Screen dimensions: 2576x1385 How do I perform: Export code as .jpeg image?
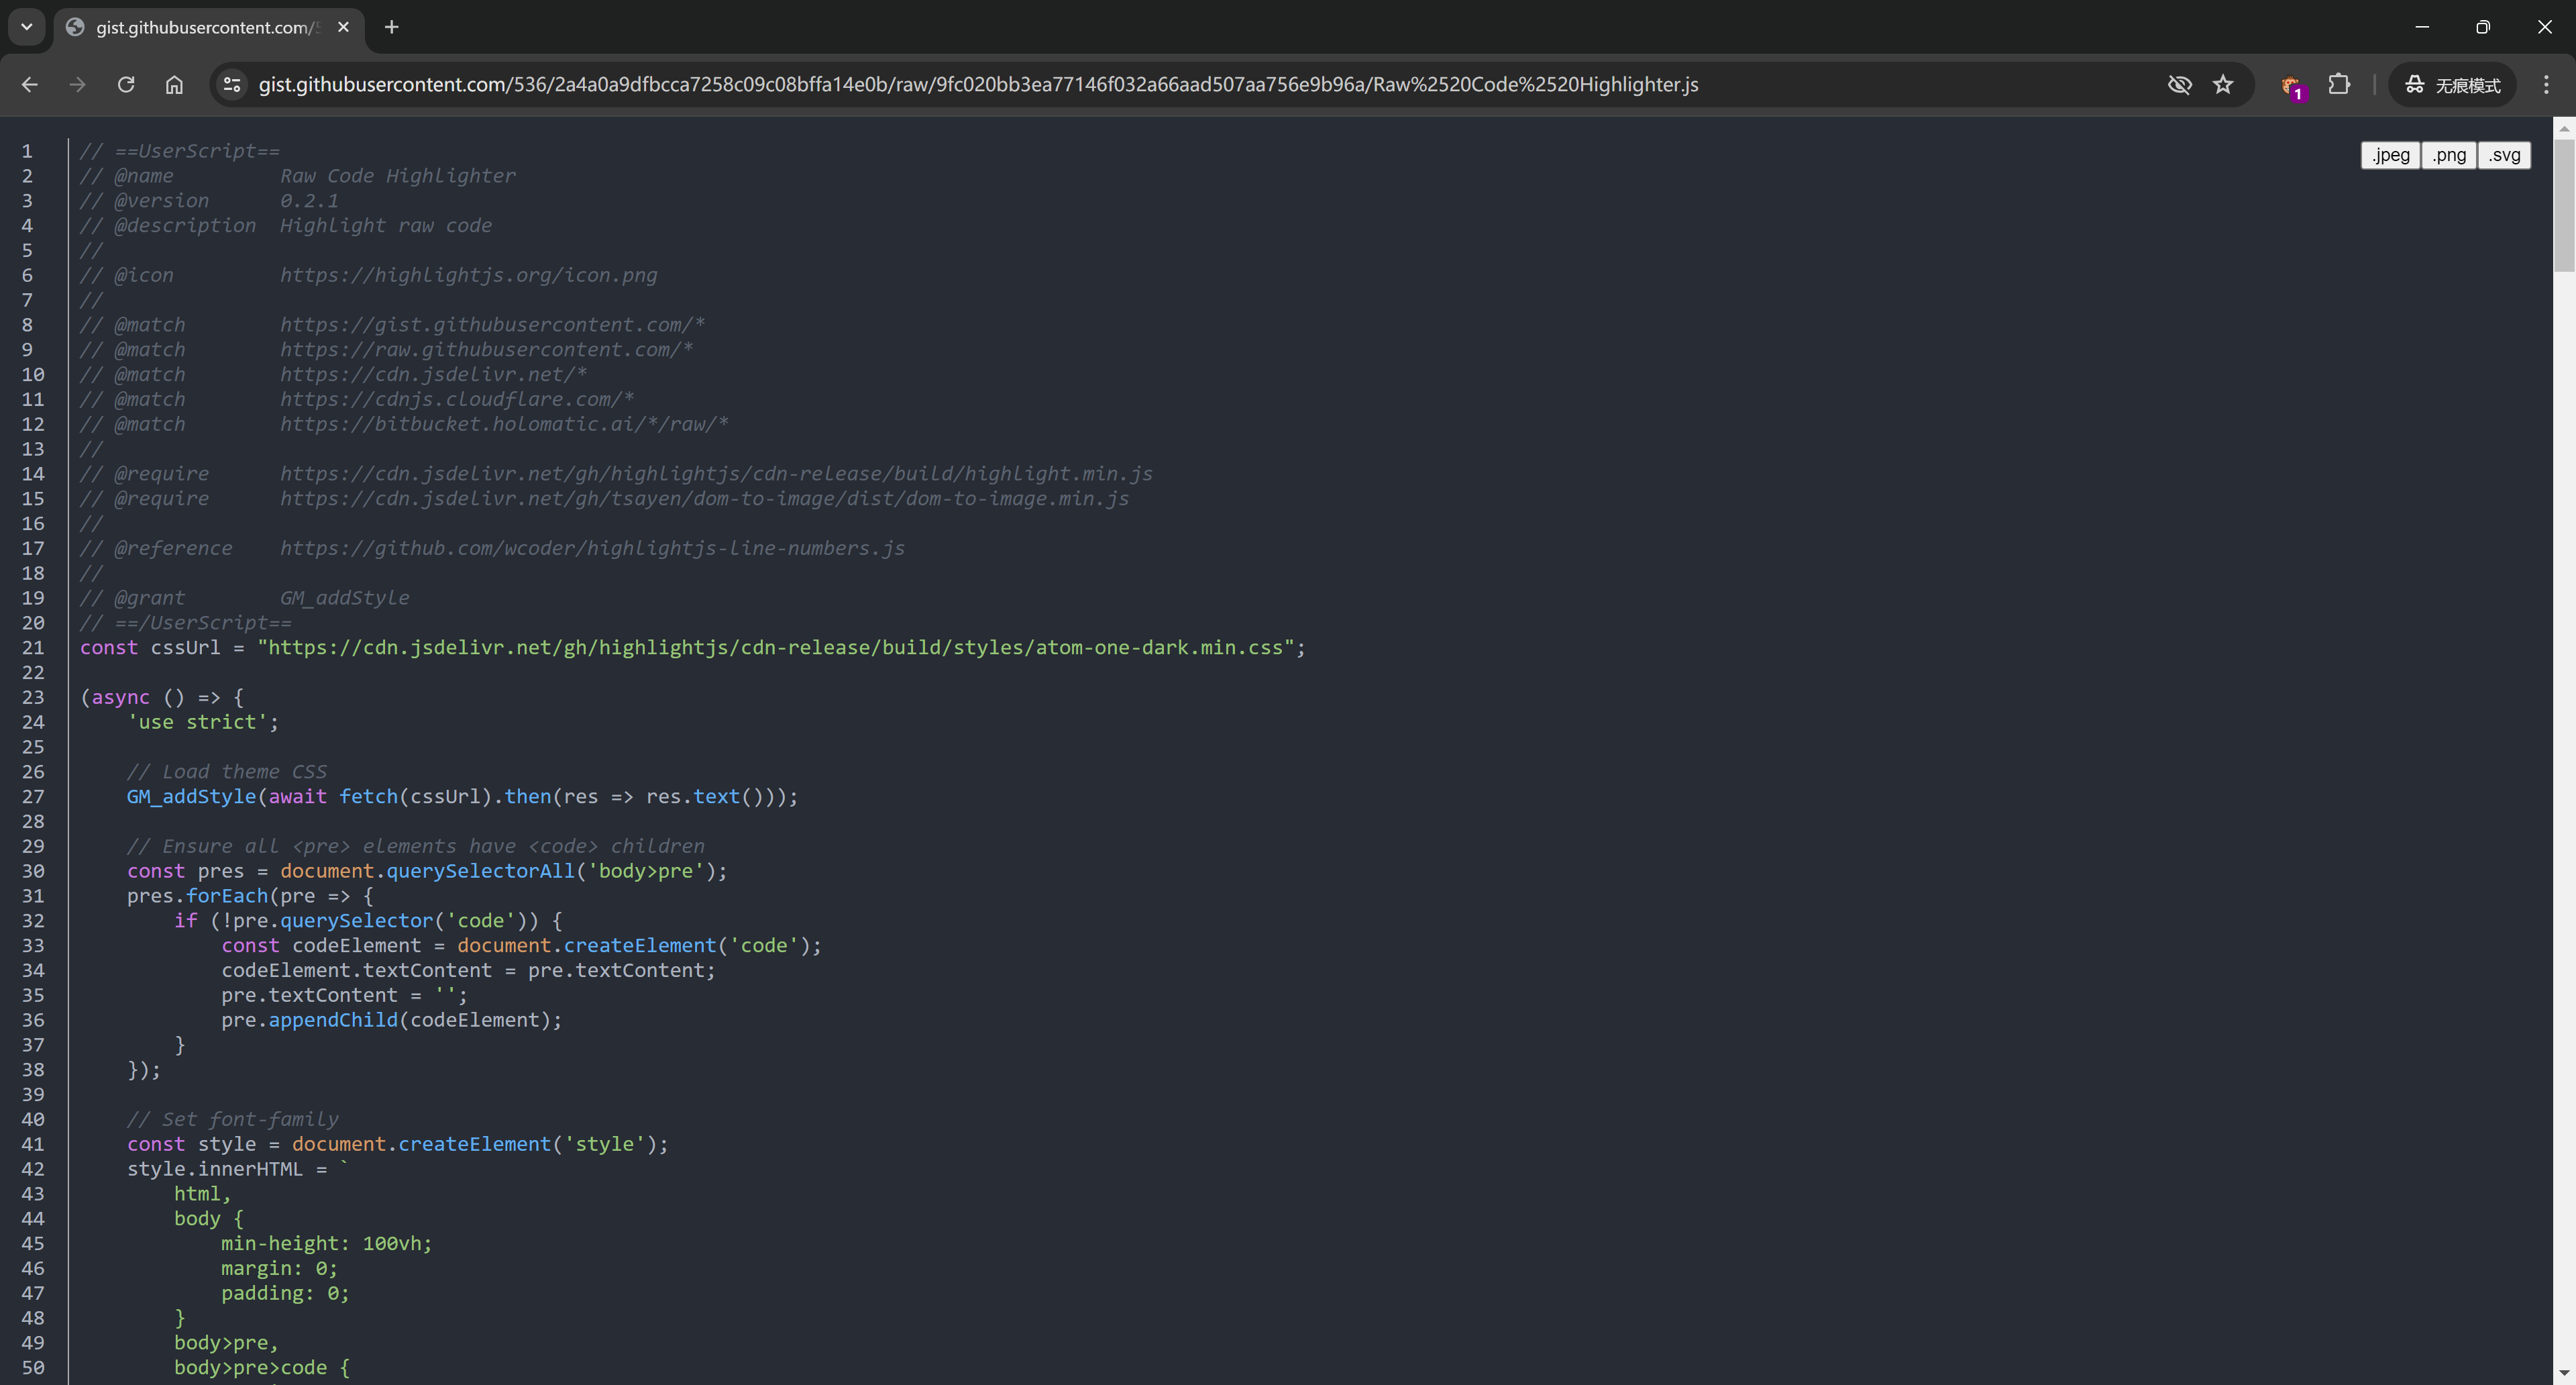2390,155
